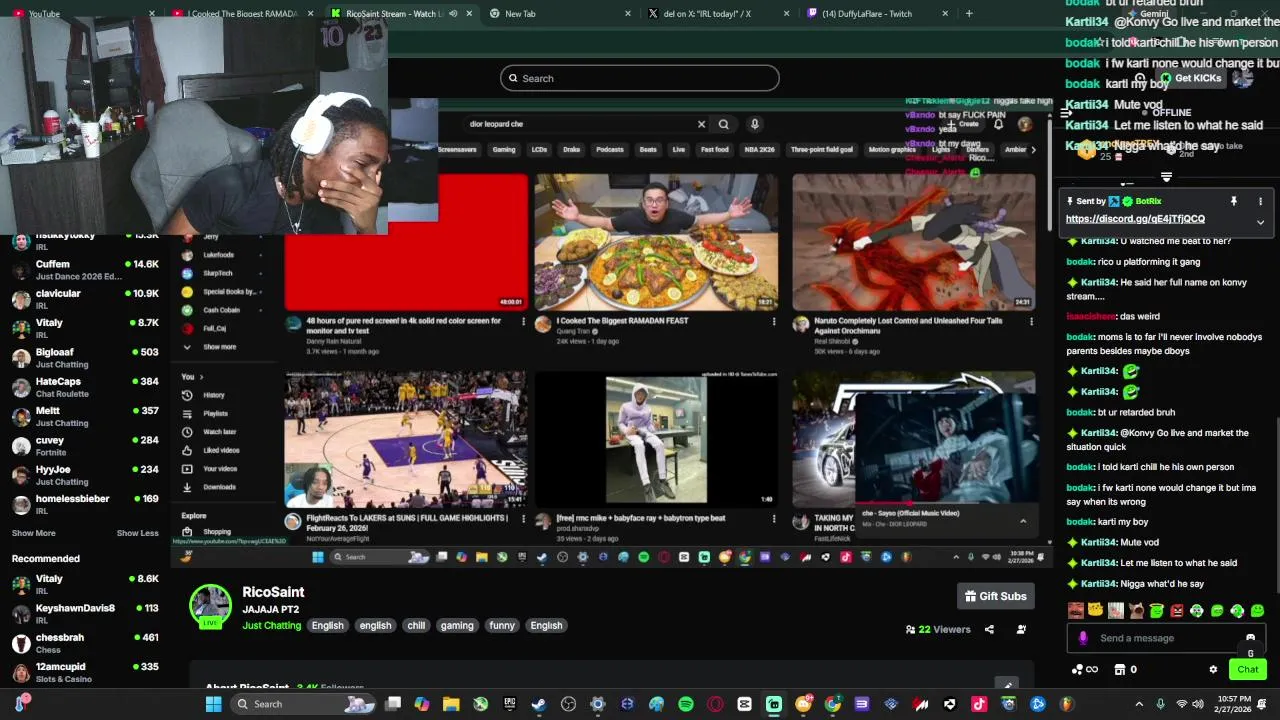The image size is (1280, 720).
Task: Select the chill tag
Action: 416,626
